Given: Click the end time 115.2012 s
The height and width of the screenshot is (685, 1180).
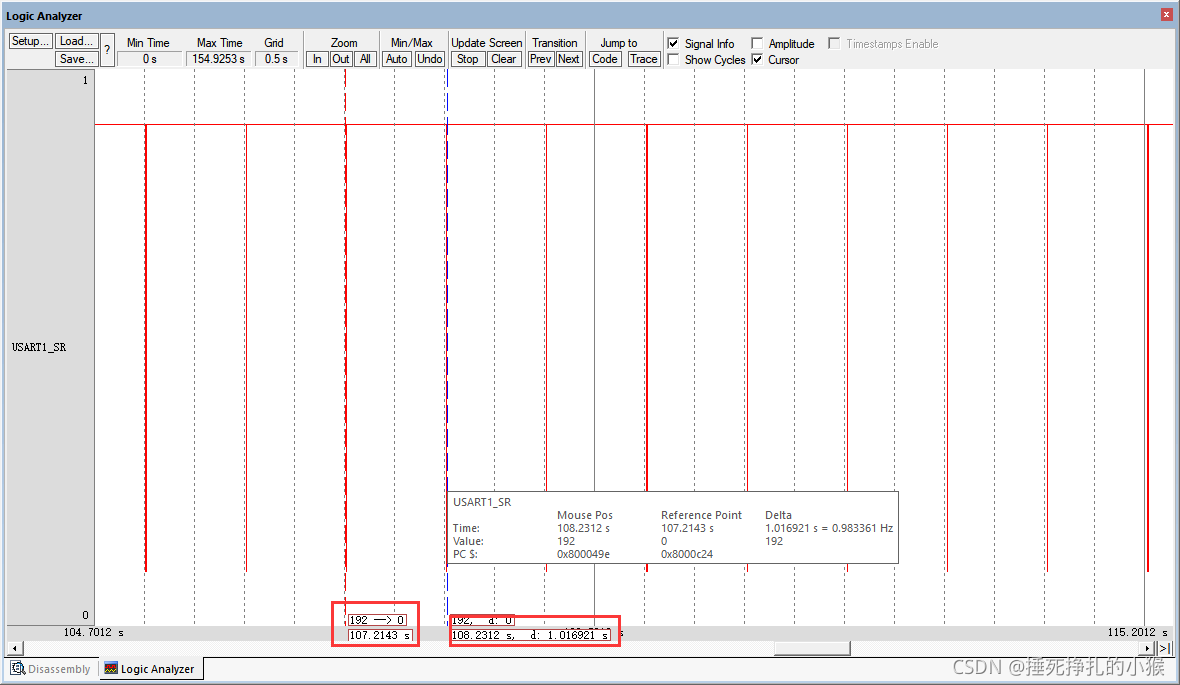Looking at the screenshot, I should pyautogui.click(x=1137, y=632).
